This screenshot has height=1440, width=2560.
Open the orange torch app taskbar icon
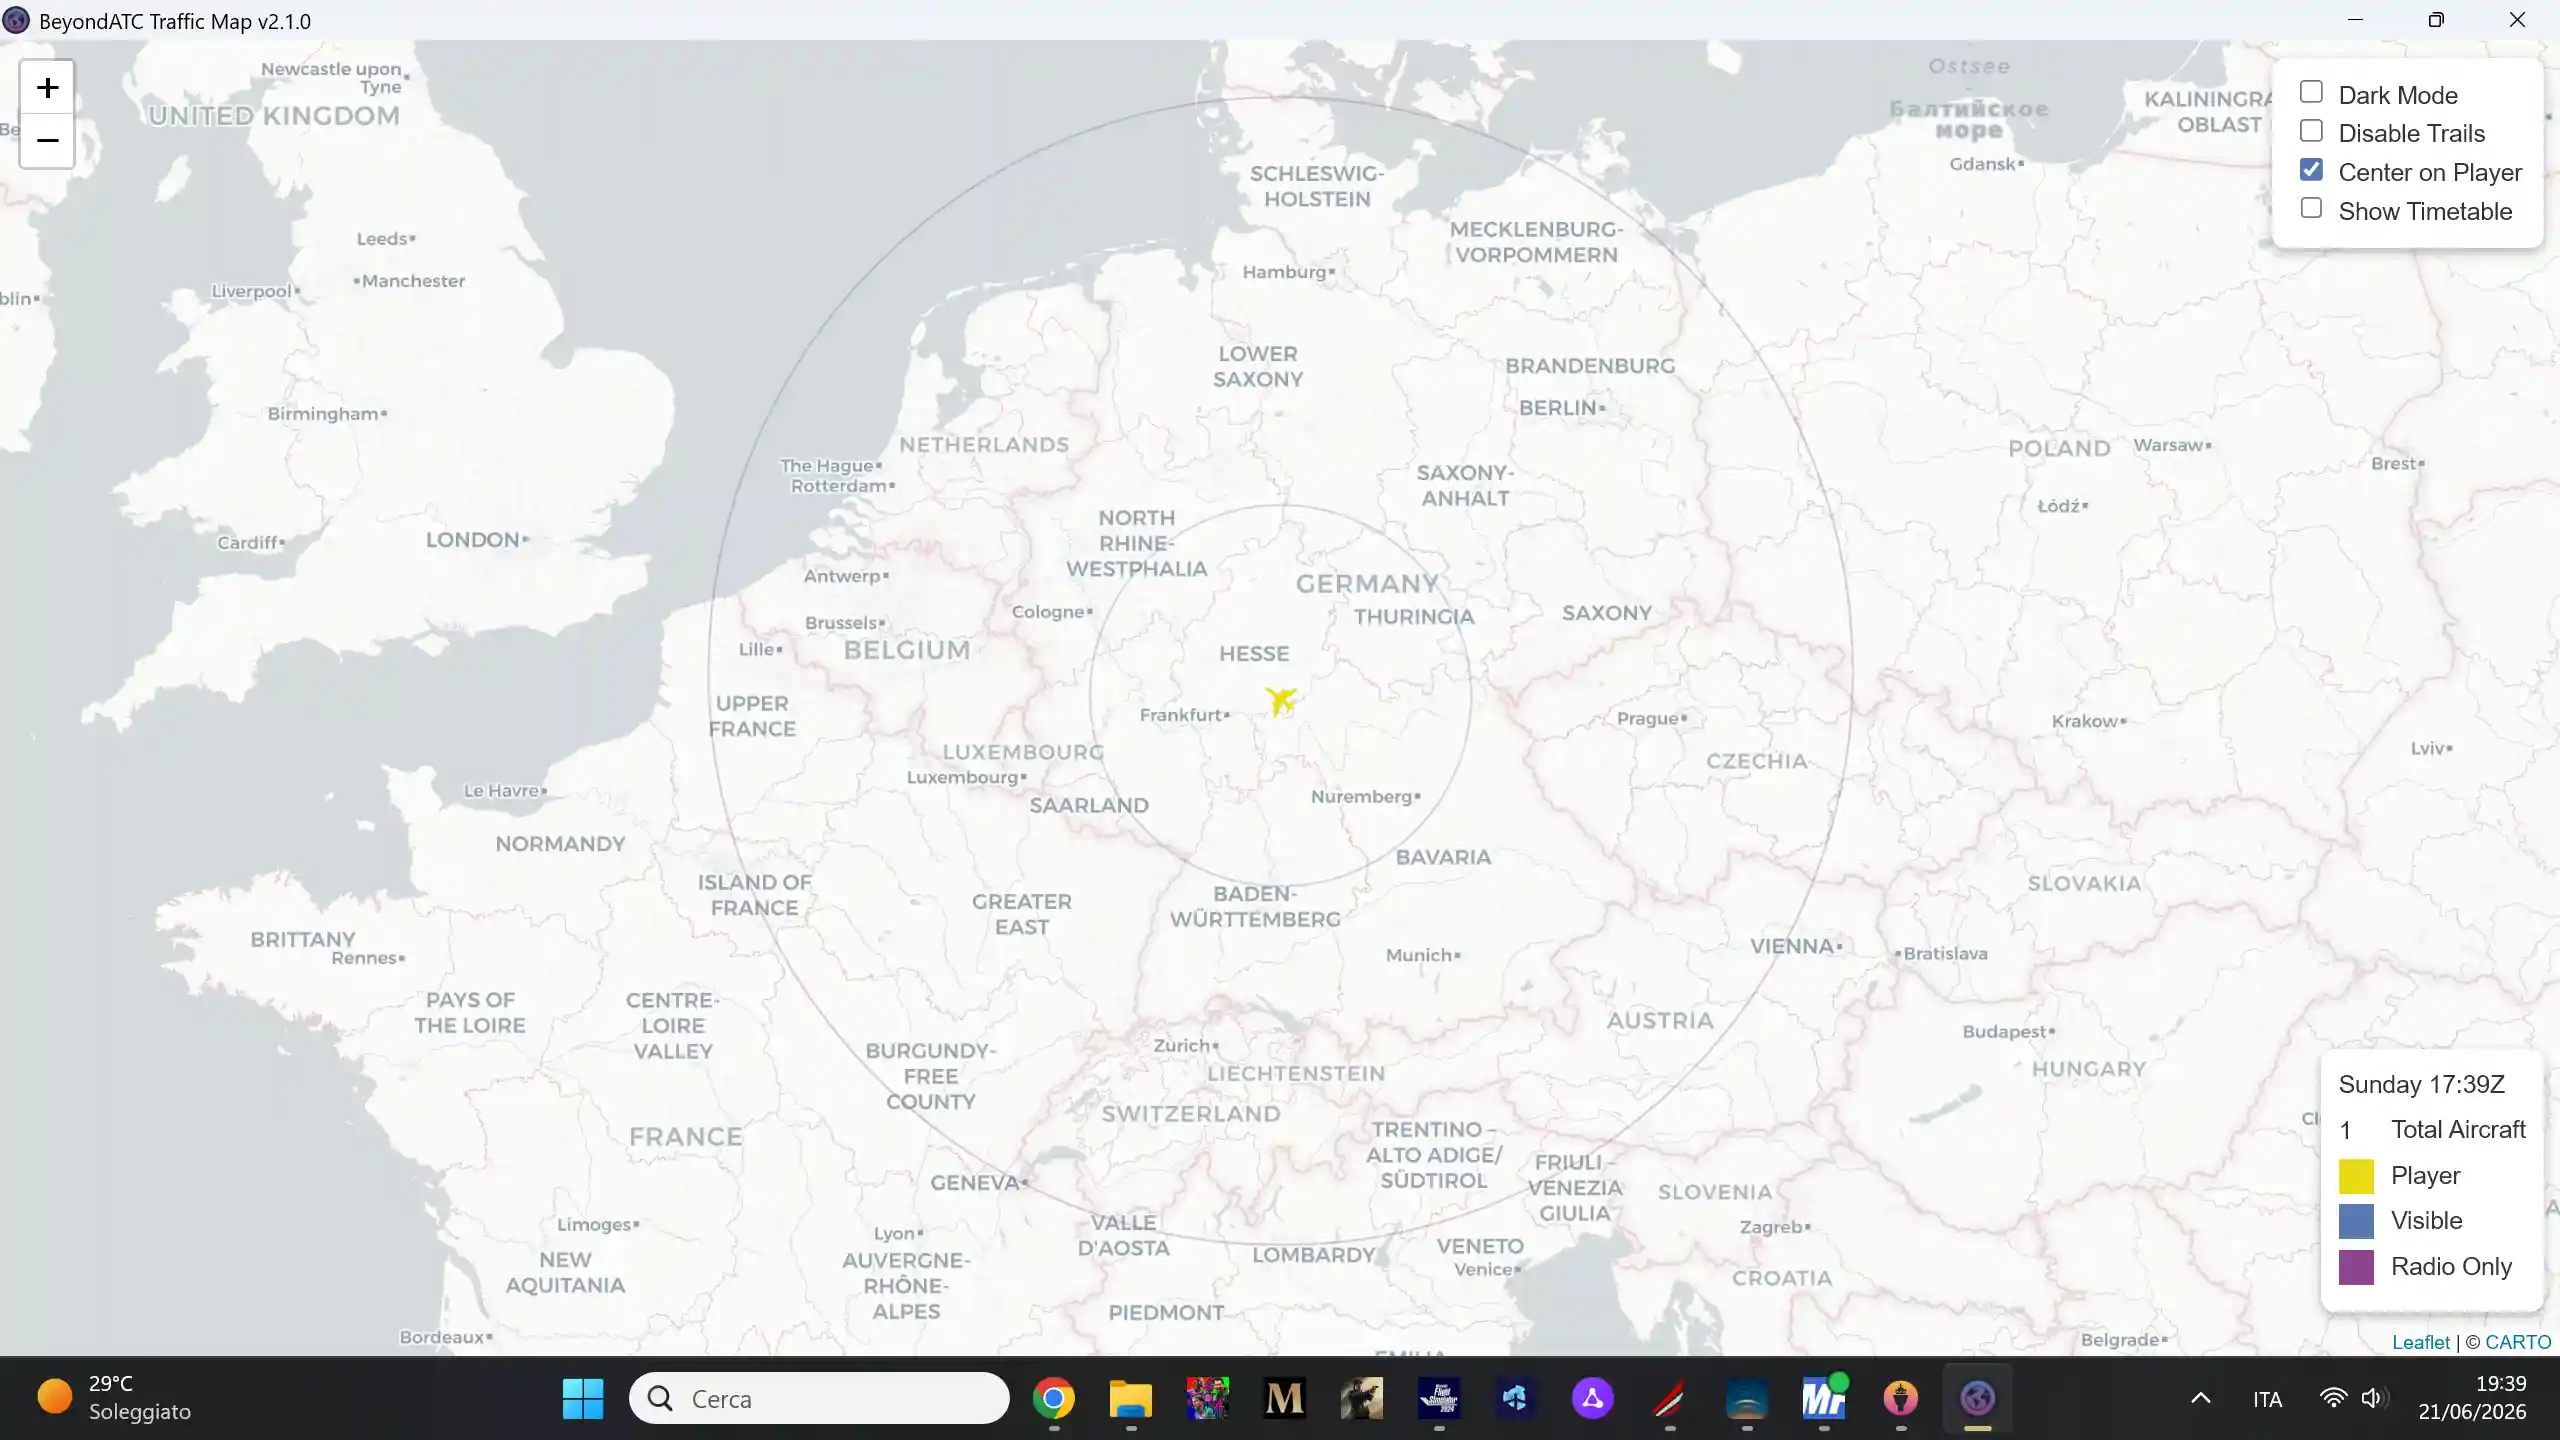[1900, 1398]
